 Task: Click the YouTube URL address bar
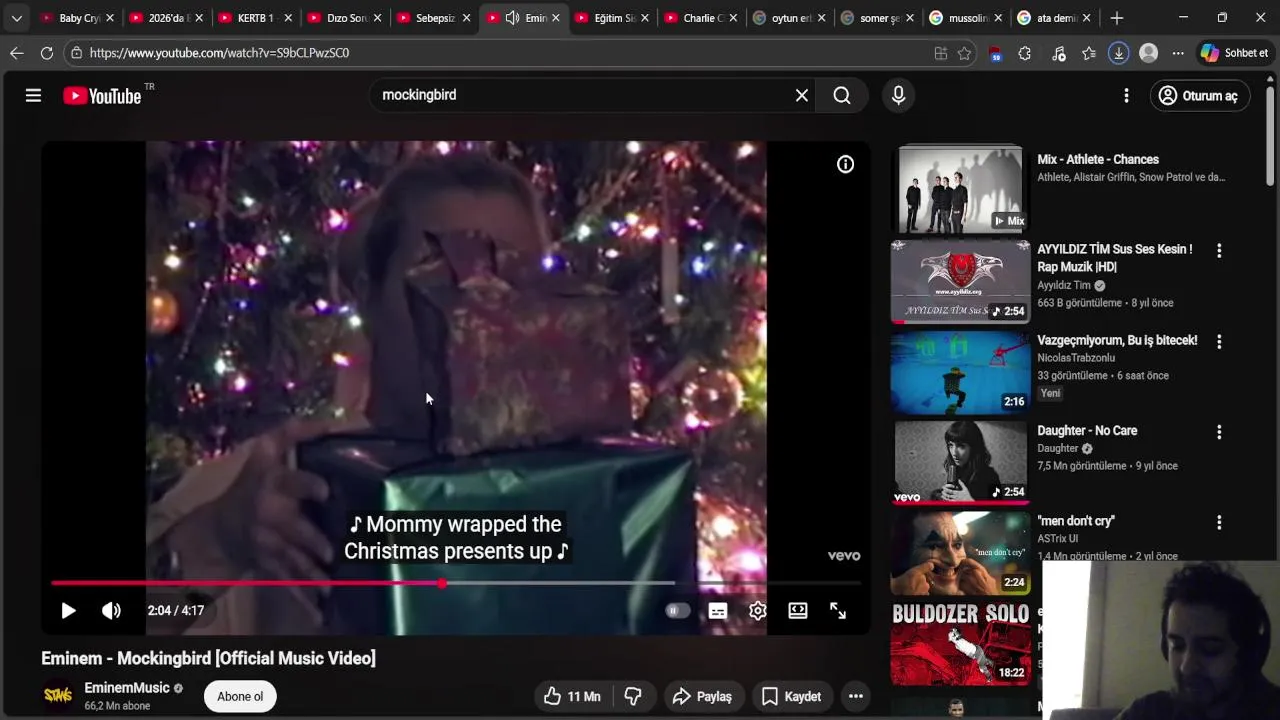(500, 53)
